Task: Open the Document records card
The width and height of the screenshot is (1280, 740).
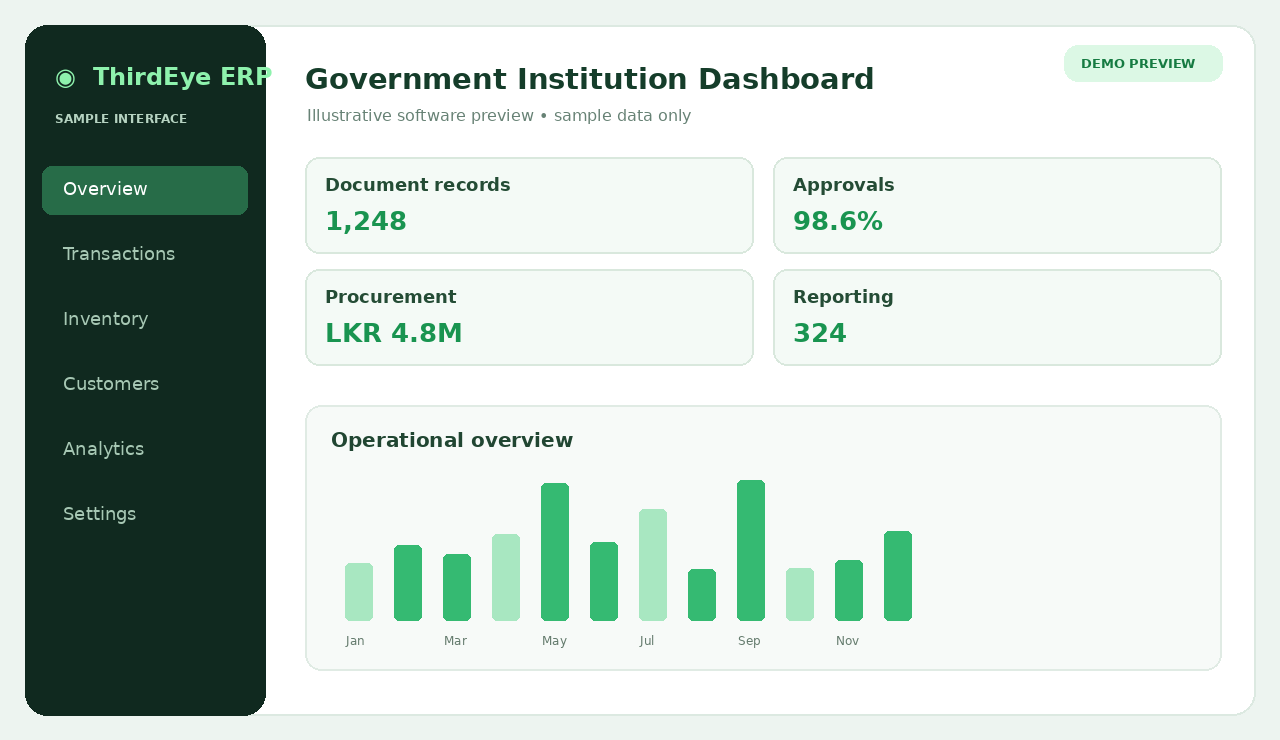Action: coord(529,205)
